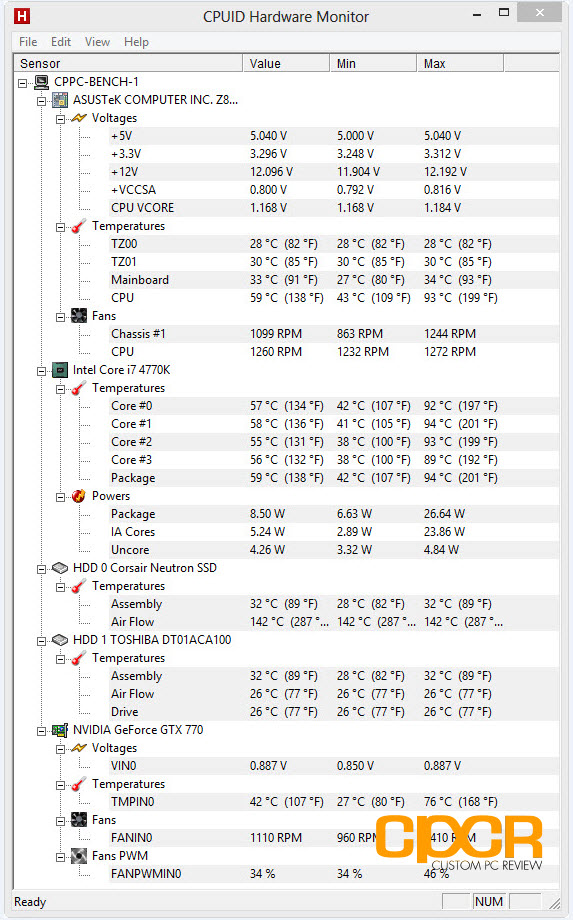
Task: Click the Value column header
Action: [286, 63]
